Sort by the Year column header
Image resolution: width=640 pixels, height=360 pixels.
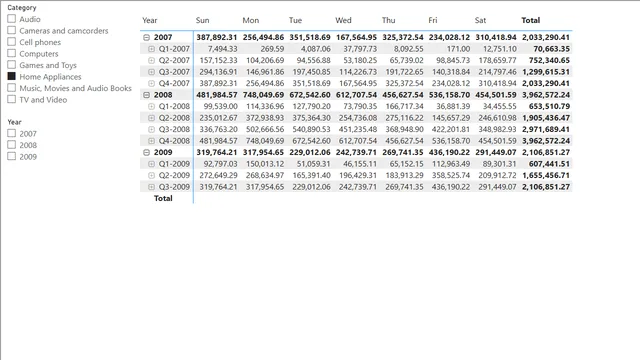(149, 20)
